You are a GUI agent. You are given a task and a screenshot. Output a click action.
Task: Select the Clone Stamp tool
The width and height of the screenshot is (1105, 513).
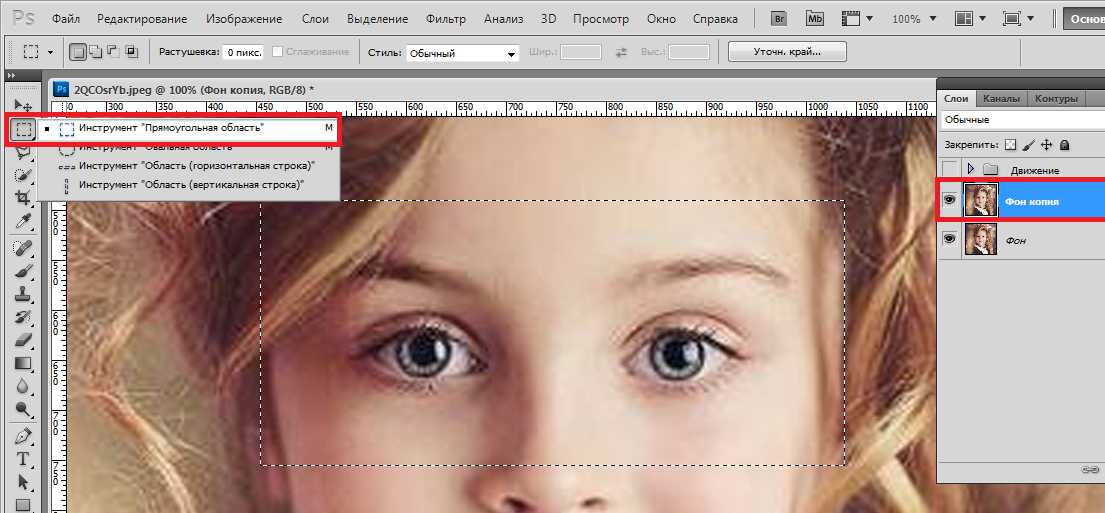[23, 294]
